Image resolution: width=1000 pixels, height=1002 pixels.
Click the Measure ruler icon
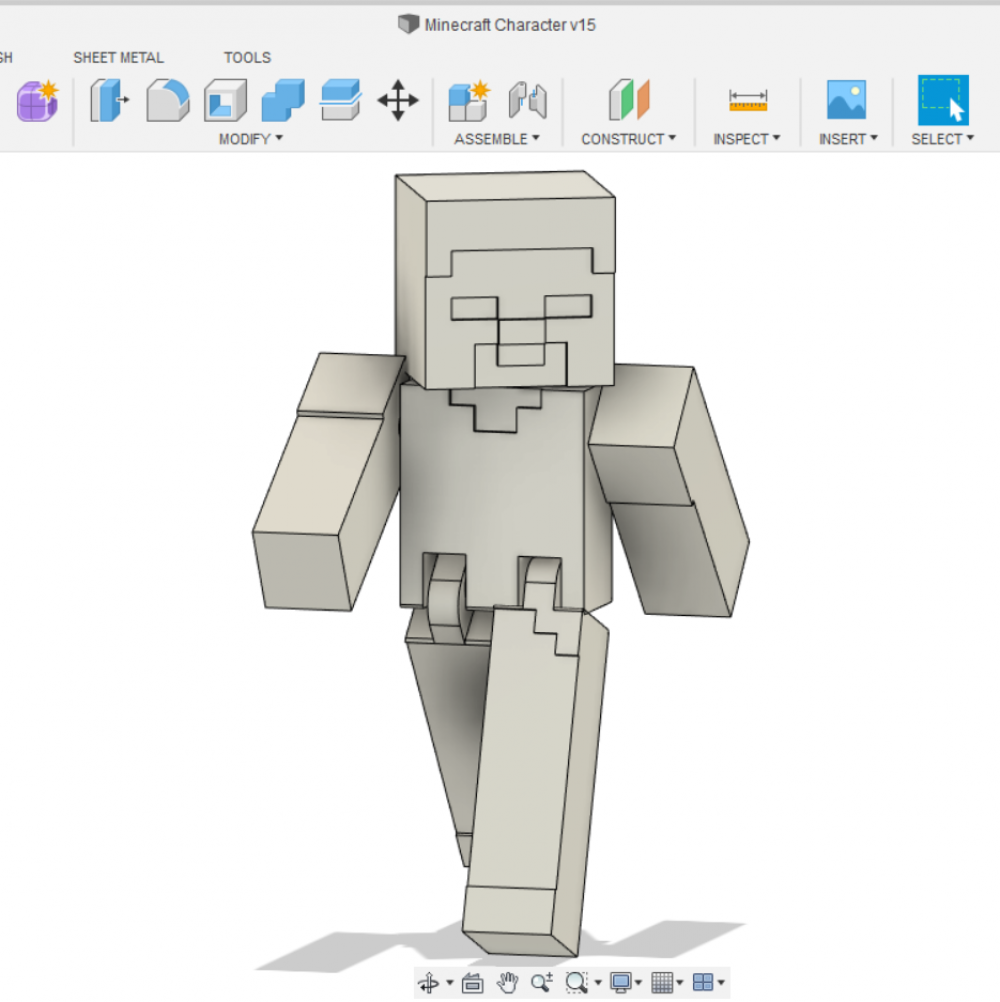coord(748,100)
